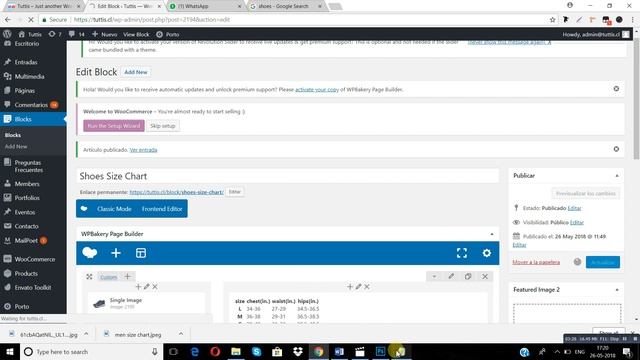The width and height of the screenshot is (640, 360).
Task: Bookmark this page with the star icon
Action: click(553, 20)
